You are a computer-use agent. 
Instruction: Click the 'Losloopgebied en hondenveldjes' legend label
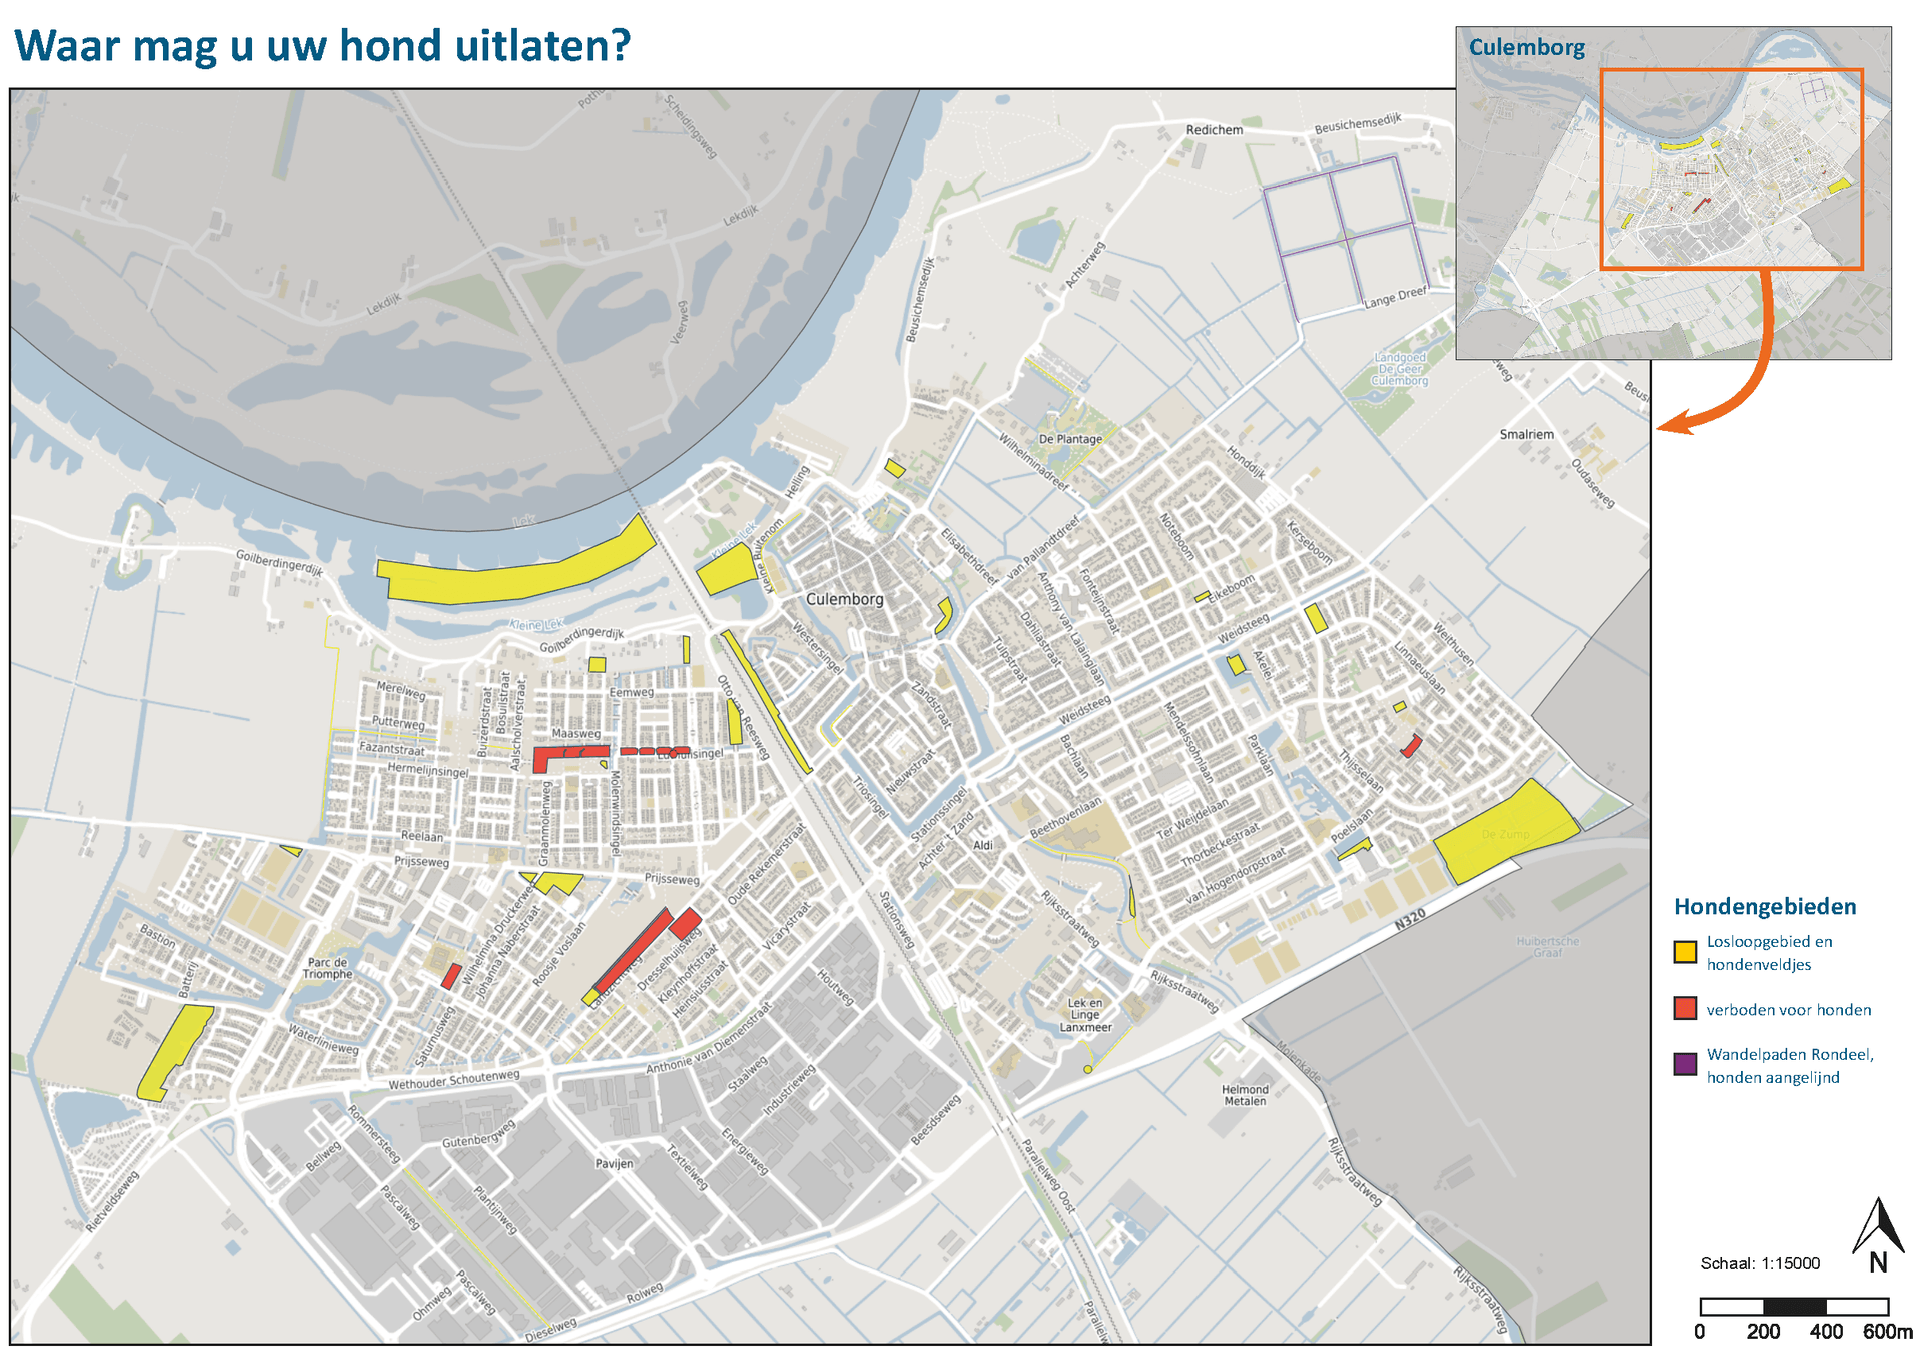[1769, 953]
